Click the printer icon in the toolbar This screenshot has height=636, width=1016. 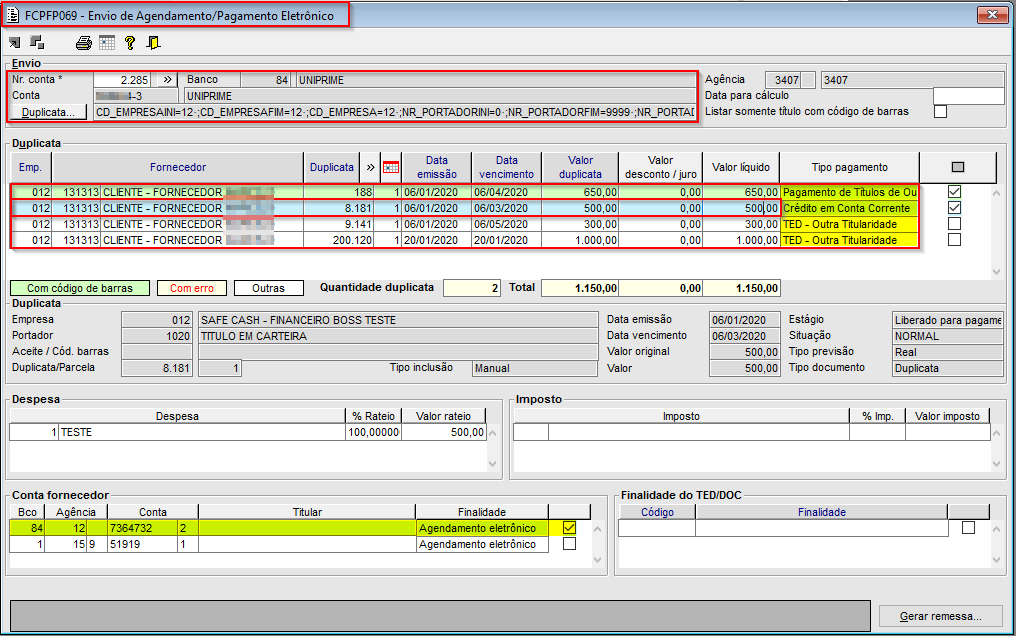click(x=84, y=43)
